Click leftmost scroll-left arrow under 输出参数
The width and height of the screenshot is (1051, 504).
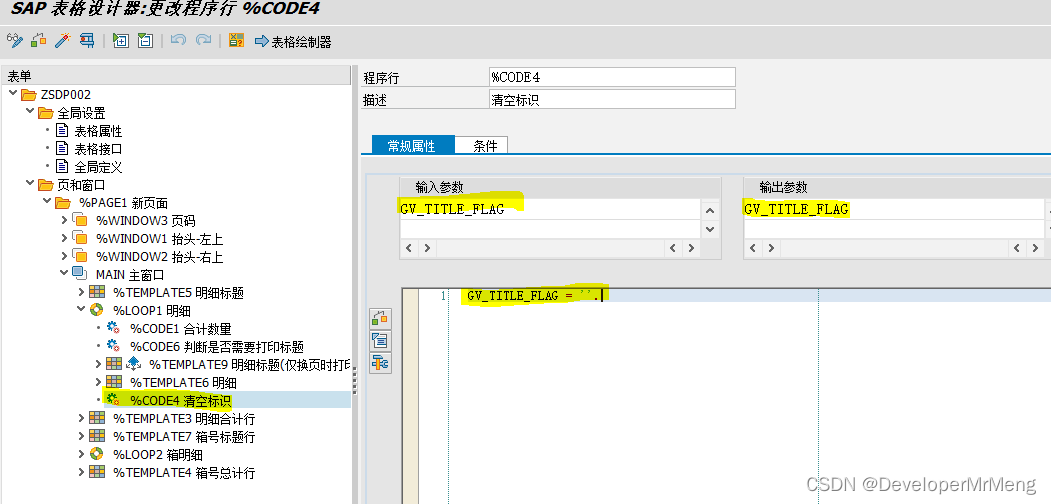tap(753, 249)
